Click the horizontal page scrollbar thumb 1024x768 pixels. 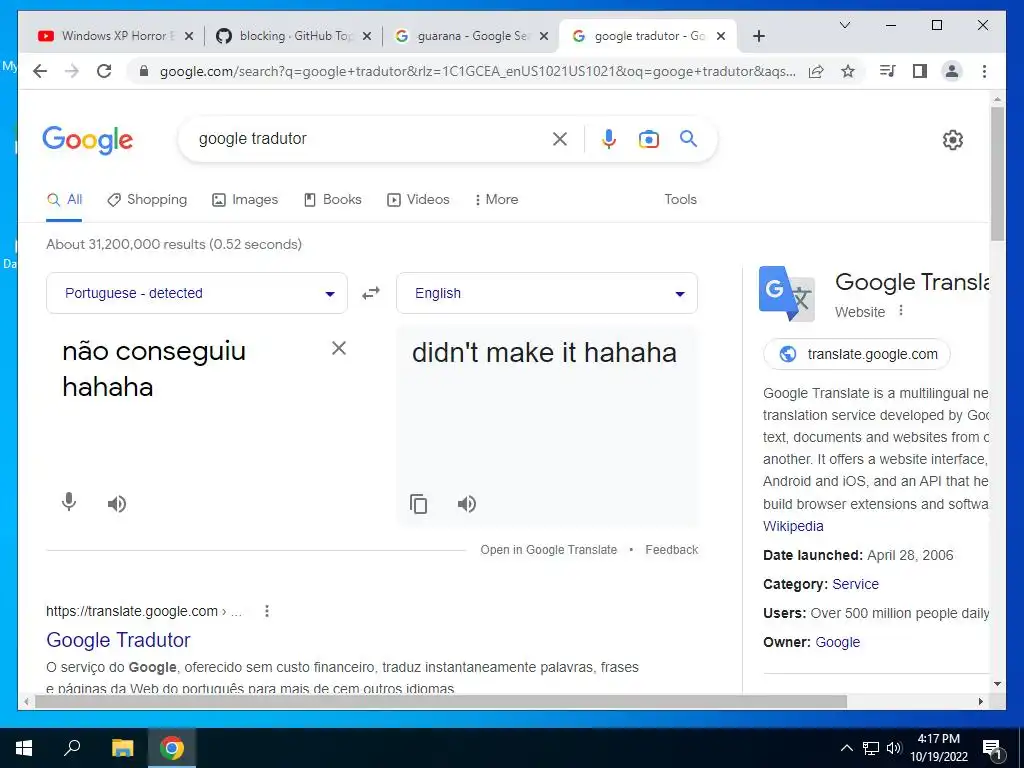(x=441, y=702)
